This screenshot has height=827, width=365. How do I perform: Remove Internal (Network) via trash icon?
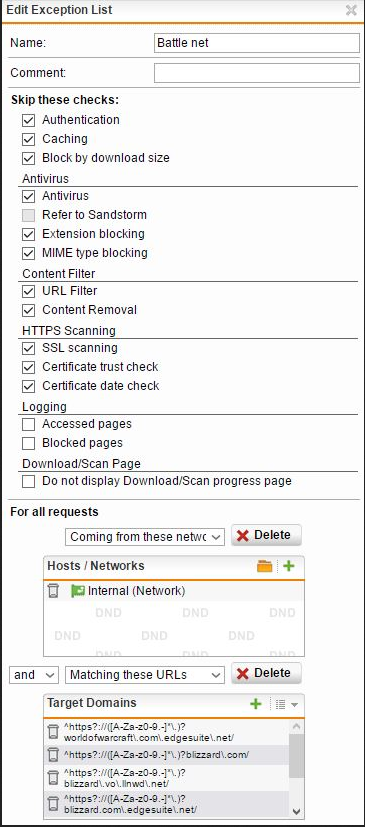click(53, 591)
